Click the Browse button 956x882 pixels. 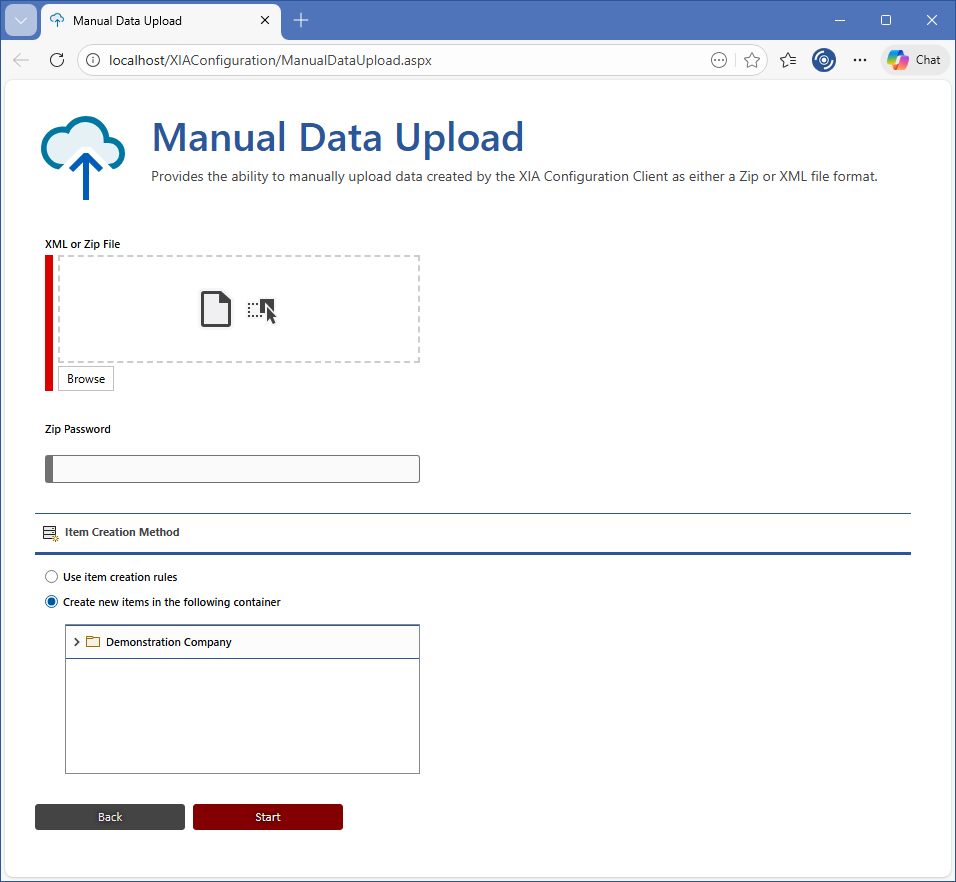[86, 379]
